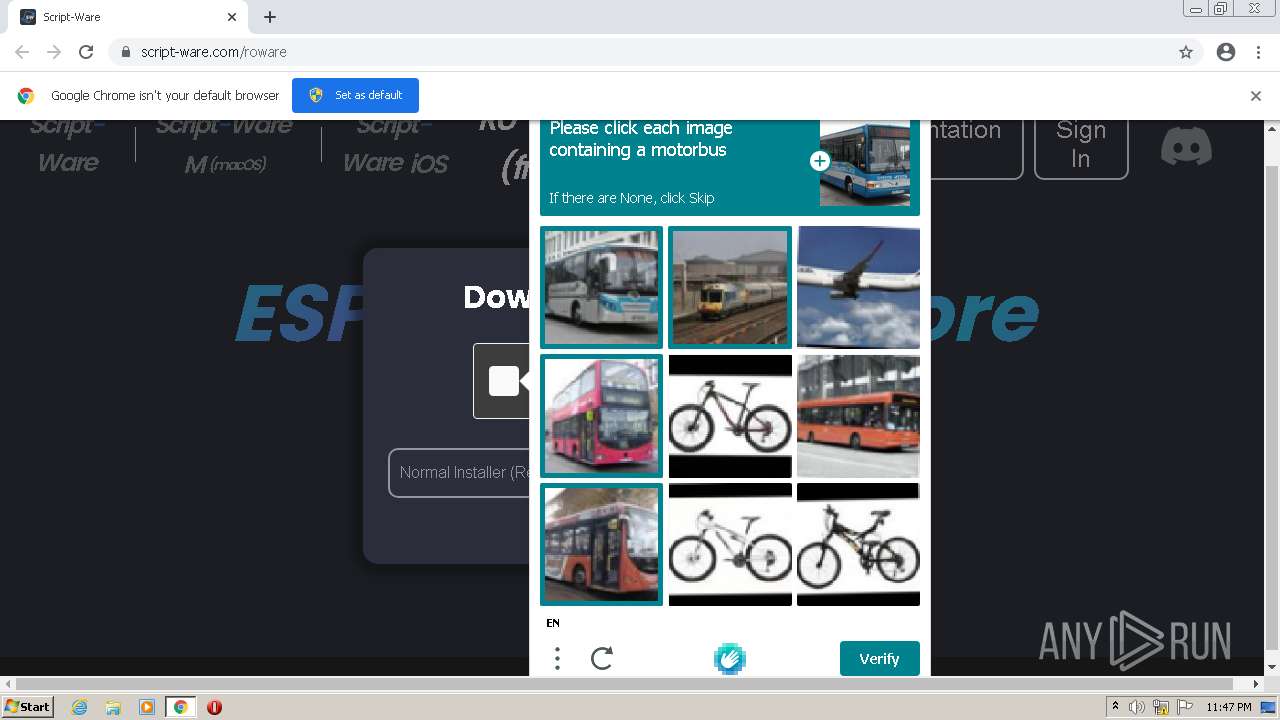This screenshot has height=720, width=1280.
Task: Click the Sign In button
Action: (1081, 145)
